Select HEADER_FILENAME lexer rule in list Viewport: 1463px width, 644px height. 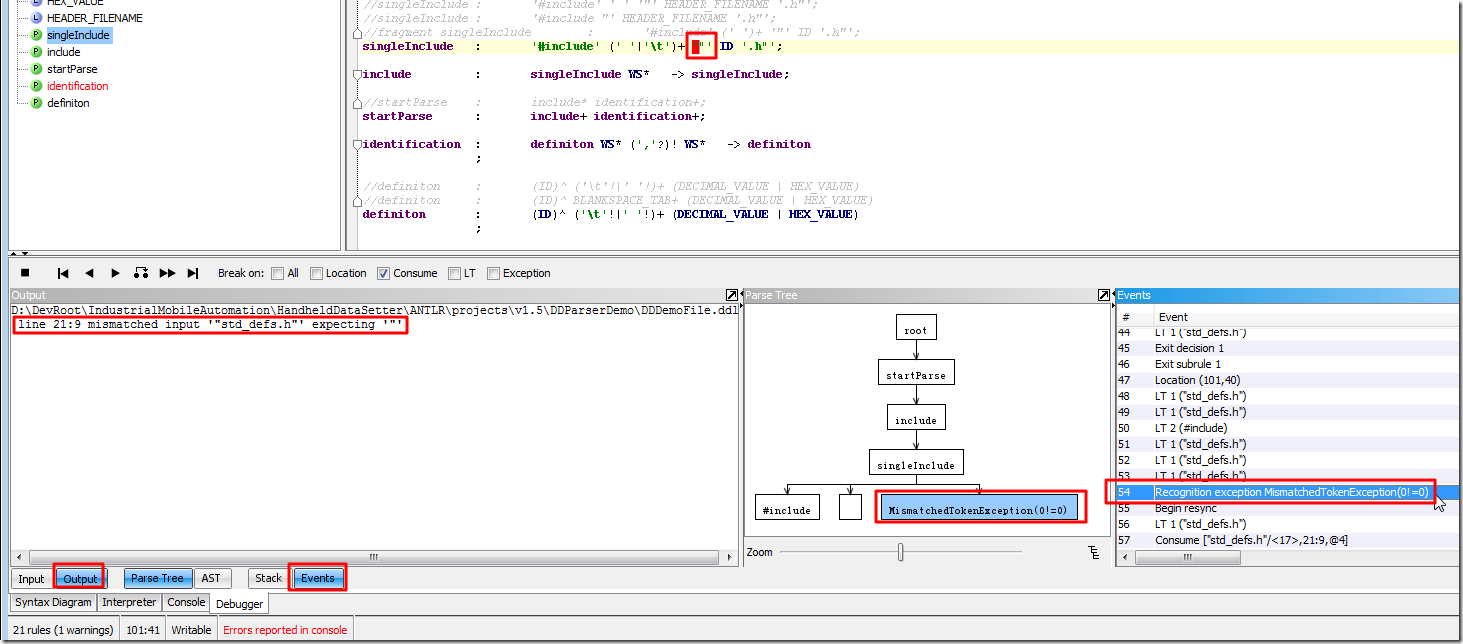(x=94, y=18)
